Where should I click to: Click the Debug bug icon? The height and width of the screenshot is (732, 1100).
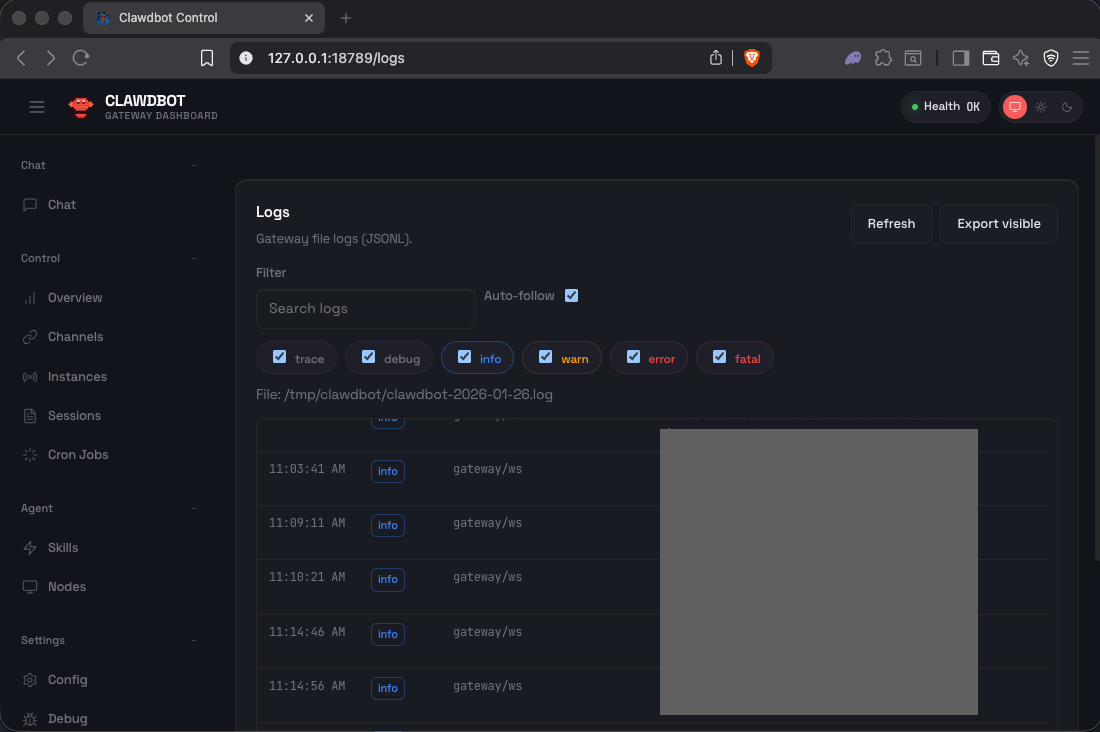click(29, 719)
